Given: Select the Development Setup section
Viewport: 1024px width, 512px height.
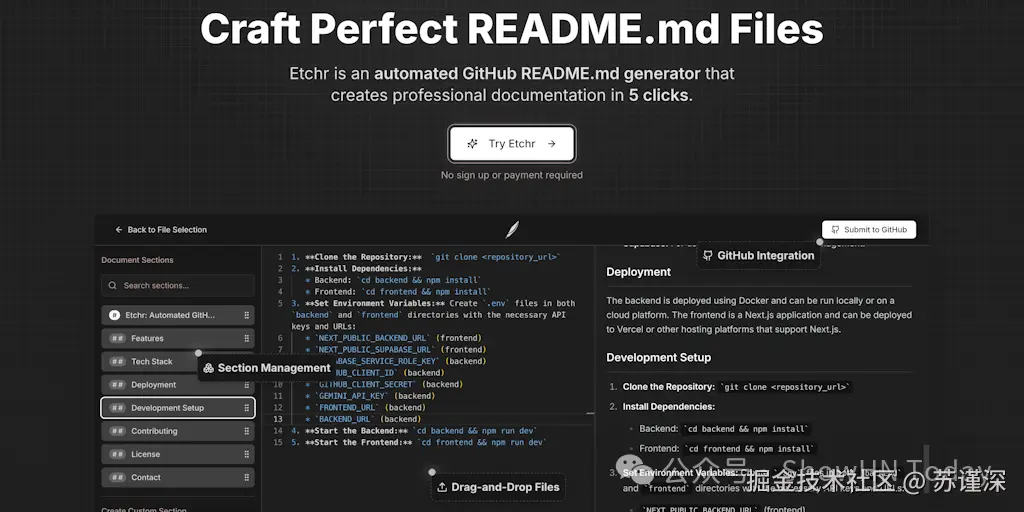Looking at the screenshot, I should click(x=178, y=408).
